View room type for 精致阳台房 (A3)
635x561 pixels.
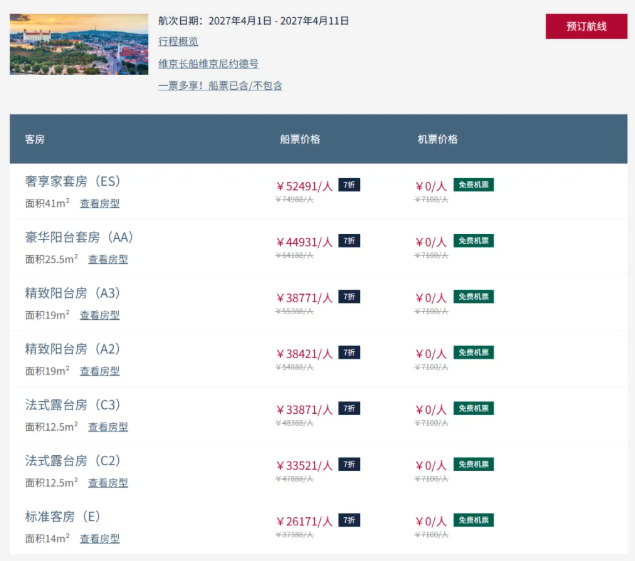point(100,315)
